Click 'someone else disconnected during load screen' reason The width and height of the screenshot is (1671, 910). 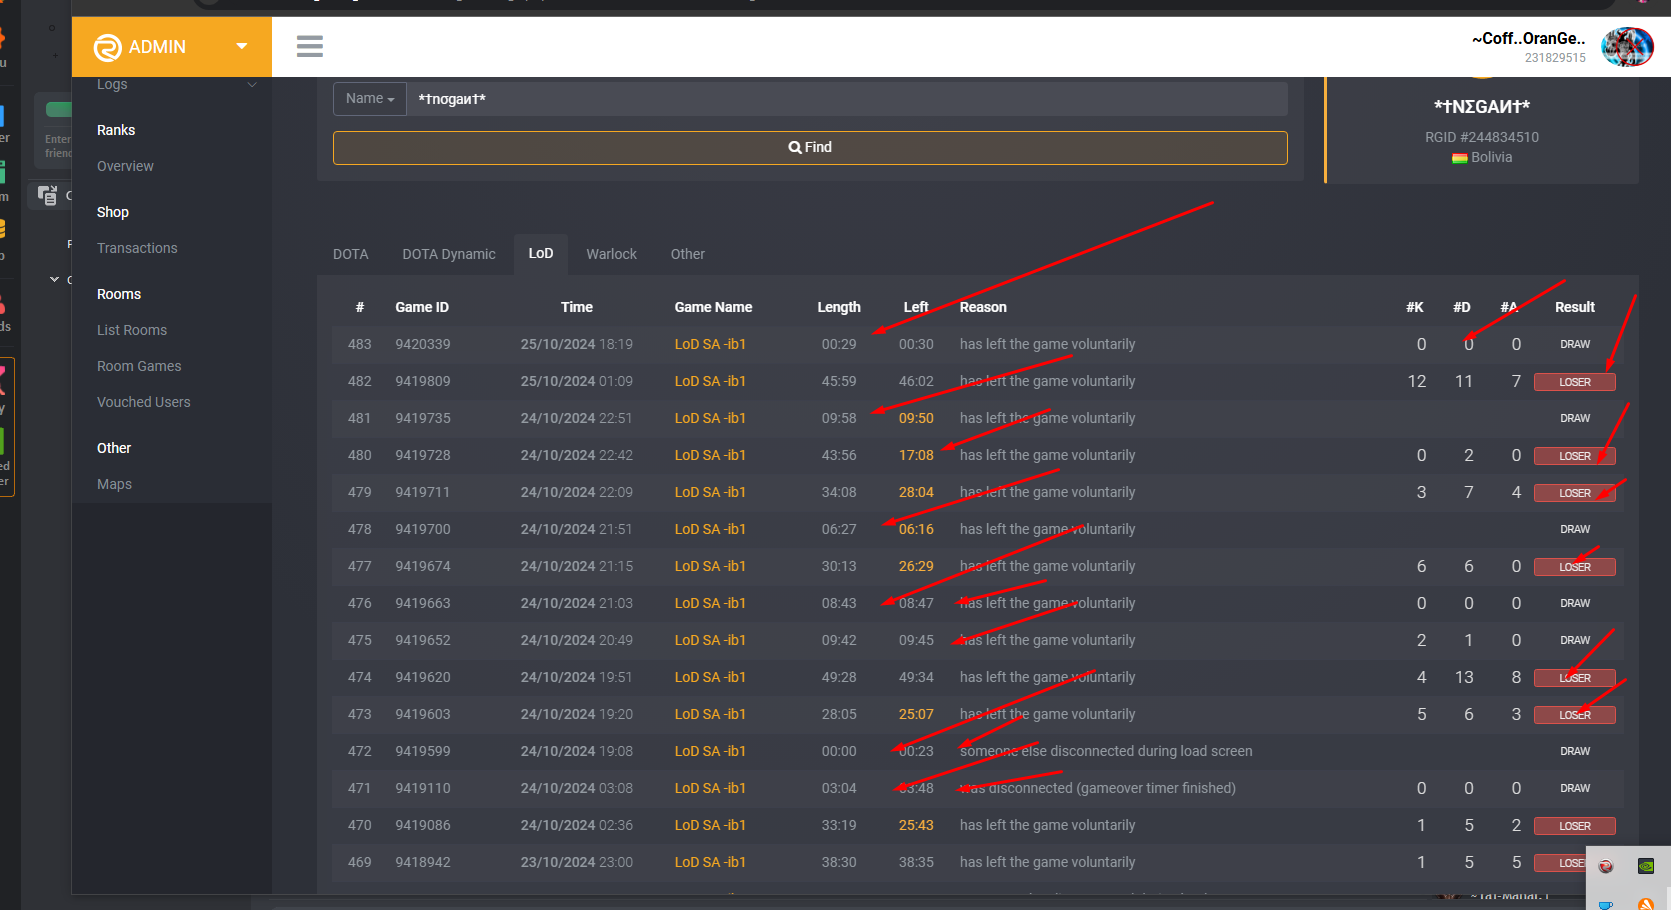[x=1106, y=751]
